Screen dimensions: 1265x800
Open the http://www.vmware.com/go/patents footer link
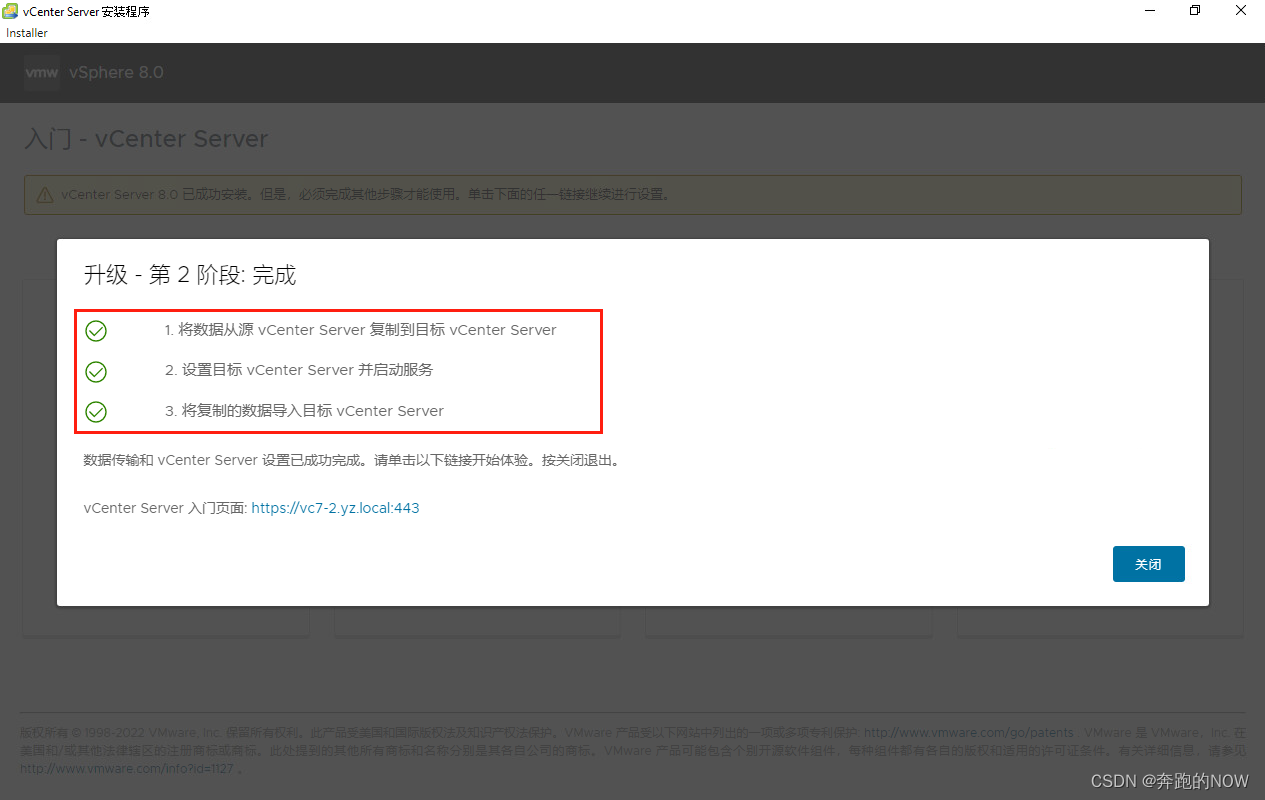coord(969,733)
